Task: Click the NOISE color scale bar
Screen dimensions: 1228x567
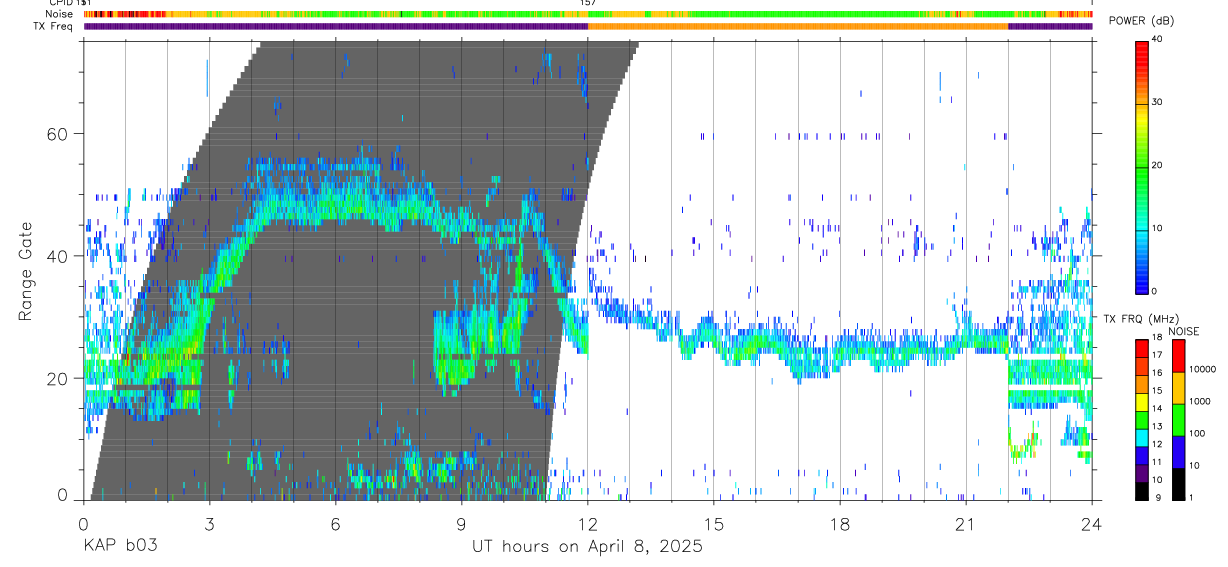Action: coord(1178,419)
